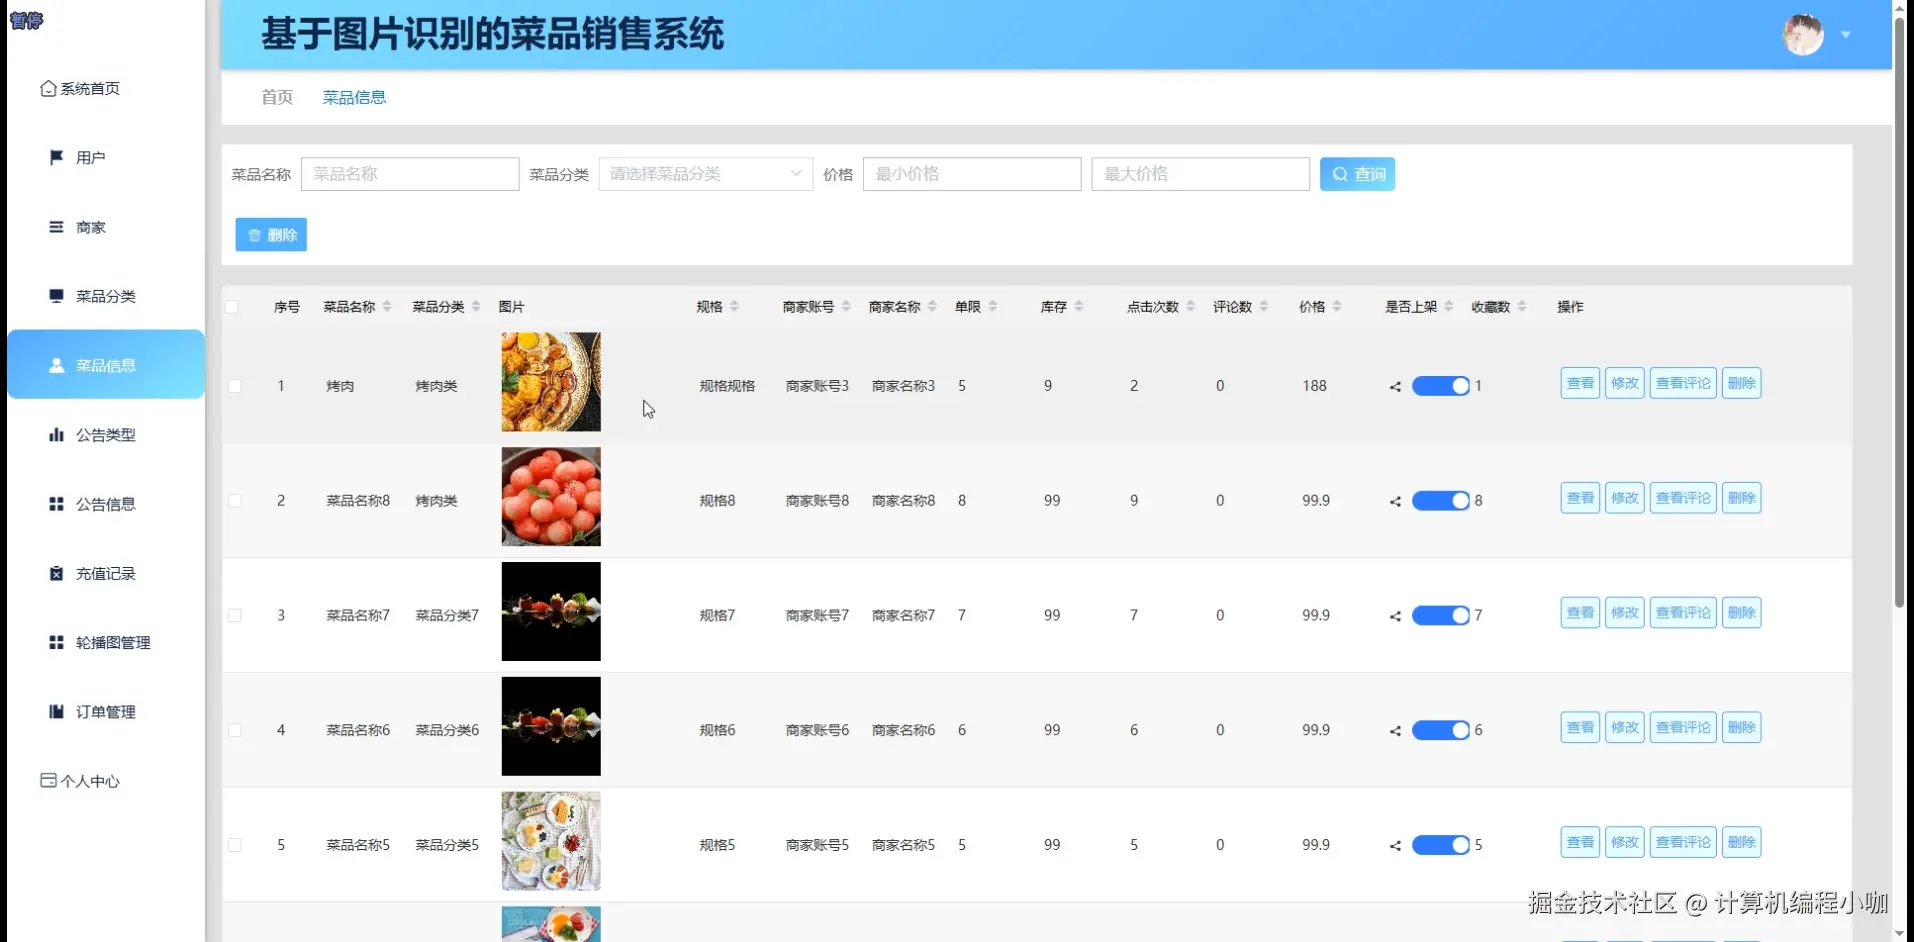The image size is (1914, 942).
Task: Open 菜品分类 dish categories from sidebar
Action: click(x=103, y=296)
